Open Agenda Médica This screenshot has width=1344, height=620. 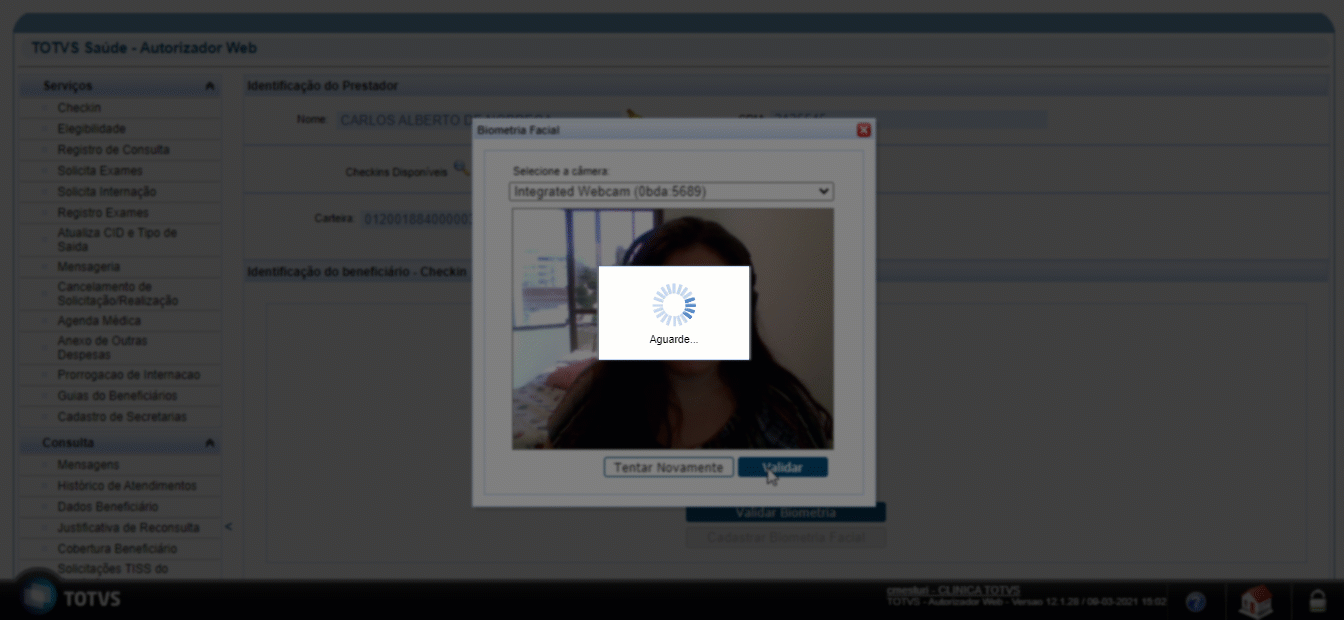click(x=99, y=321)
